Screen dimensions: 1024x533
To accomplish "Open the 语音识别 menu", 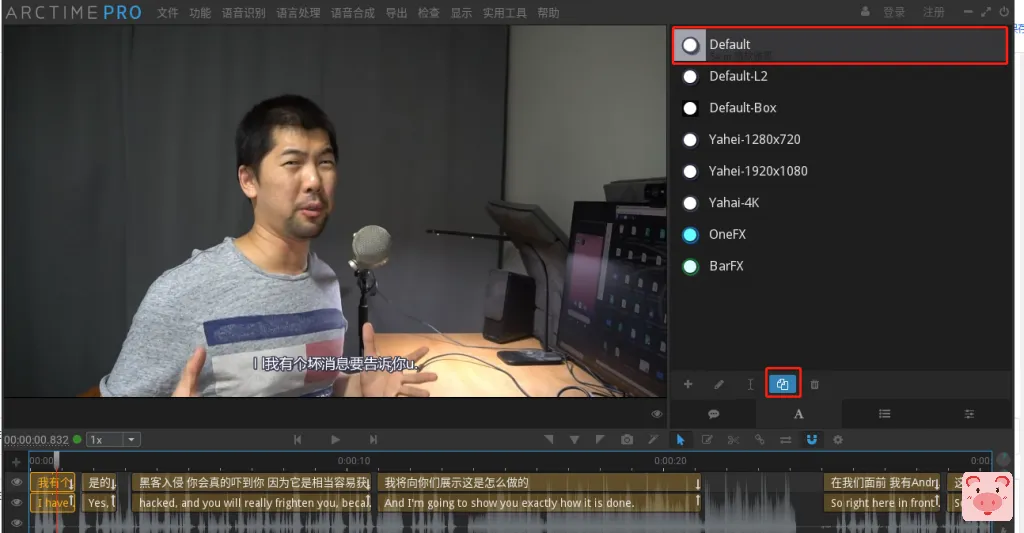I will (x=242, y=13).
